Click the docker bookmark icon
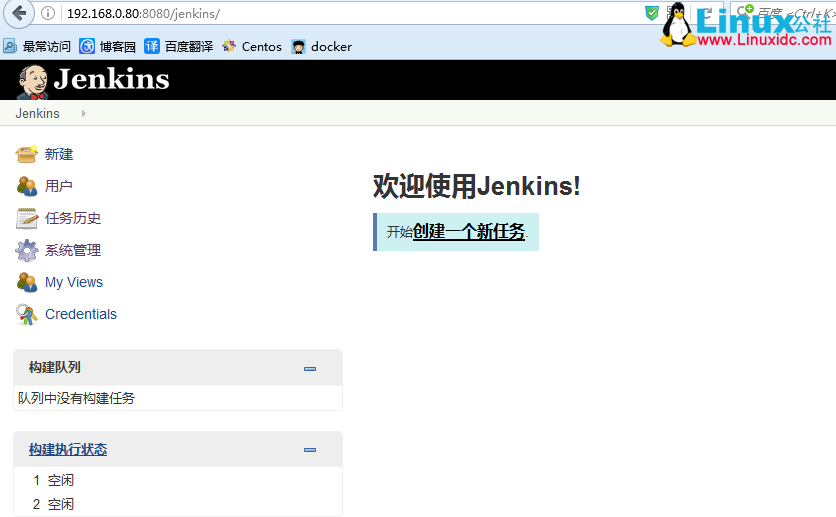 point(298,47)
